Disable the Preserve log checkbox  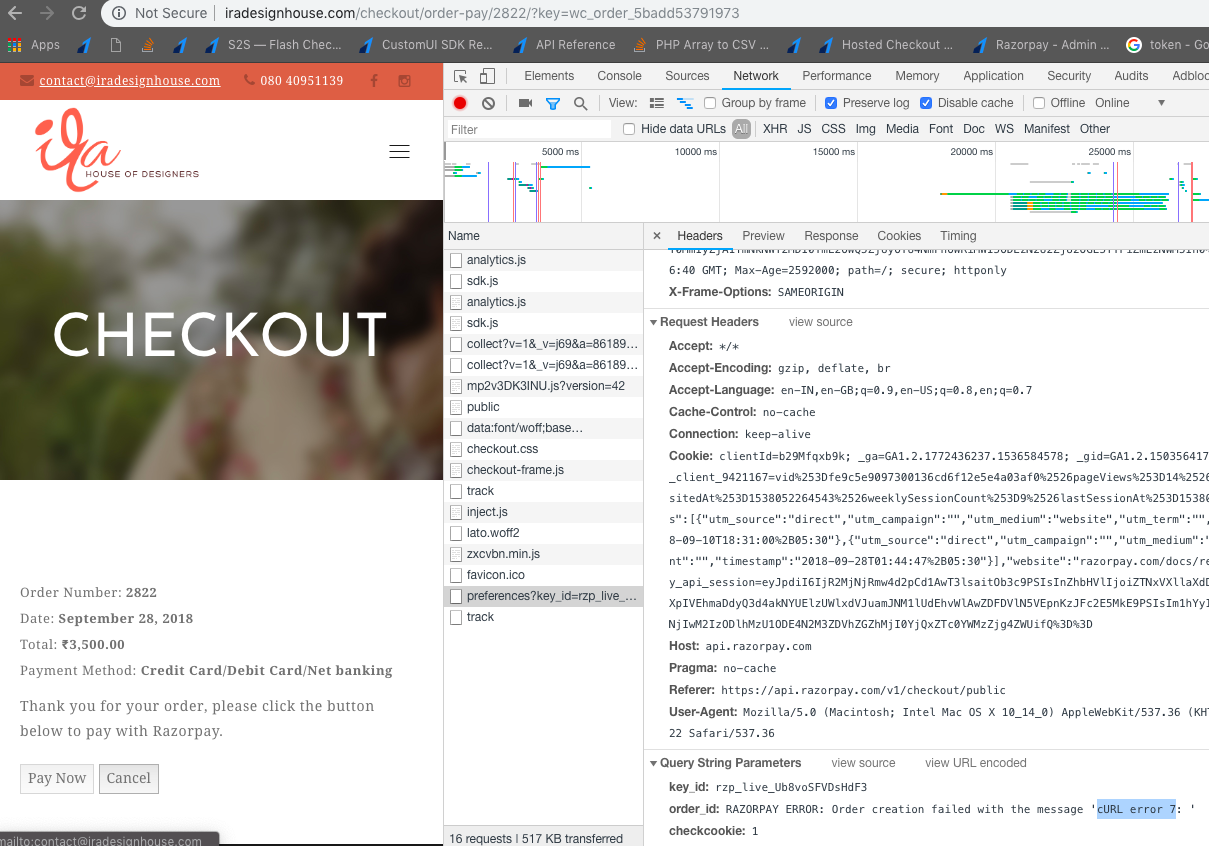(831, 102)
